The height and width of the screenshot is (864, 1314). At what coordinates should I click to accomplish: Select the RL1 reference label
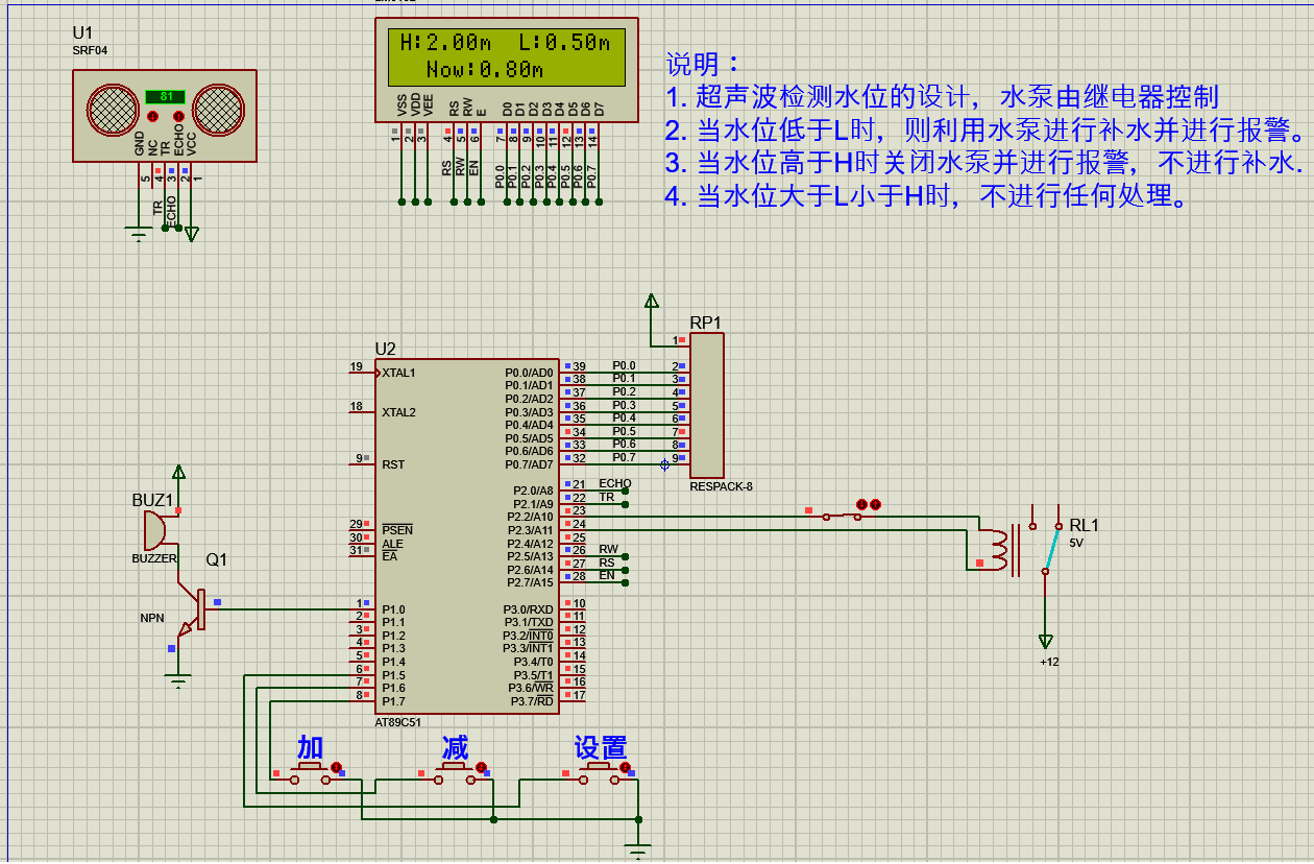coord(1083,526)
